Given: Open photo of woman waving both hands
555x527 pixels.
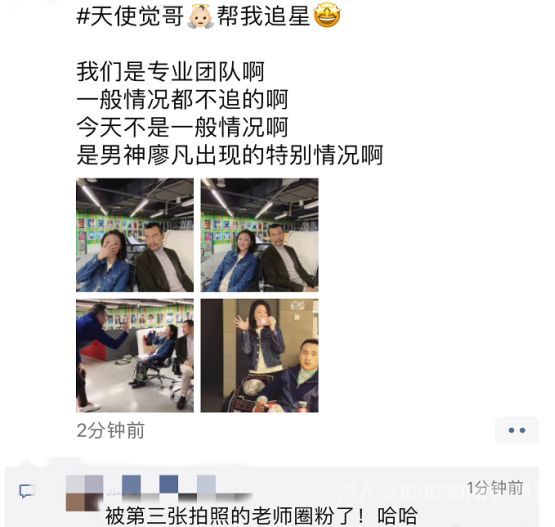Looking at the screenshot, I should pos(259,355).
